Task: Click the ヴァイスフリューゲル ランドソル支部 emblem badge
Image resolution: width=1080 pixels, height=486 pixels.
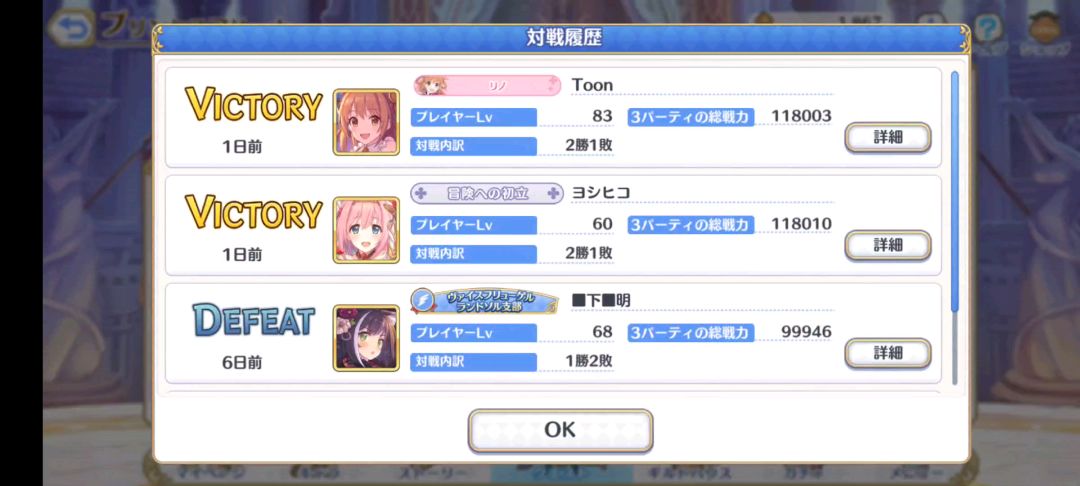Action: [485, 301]
